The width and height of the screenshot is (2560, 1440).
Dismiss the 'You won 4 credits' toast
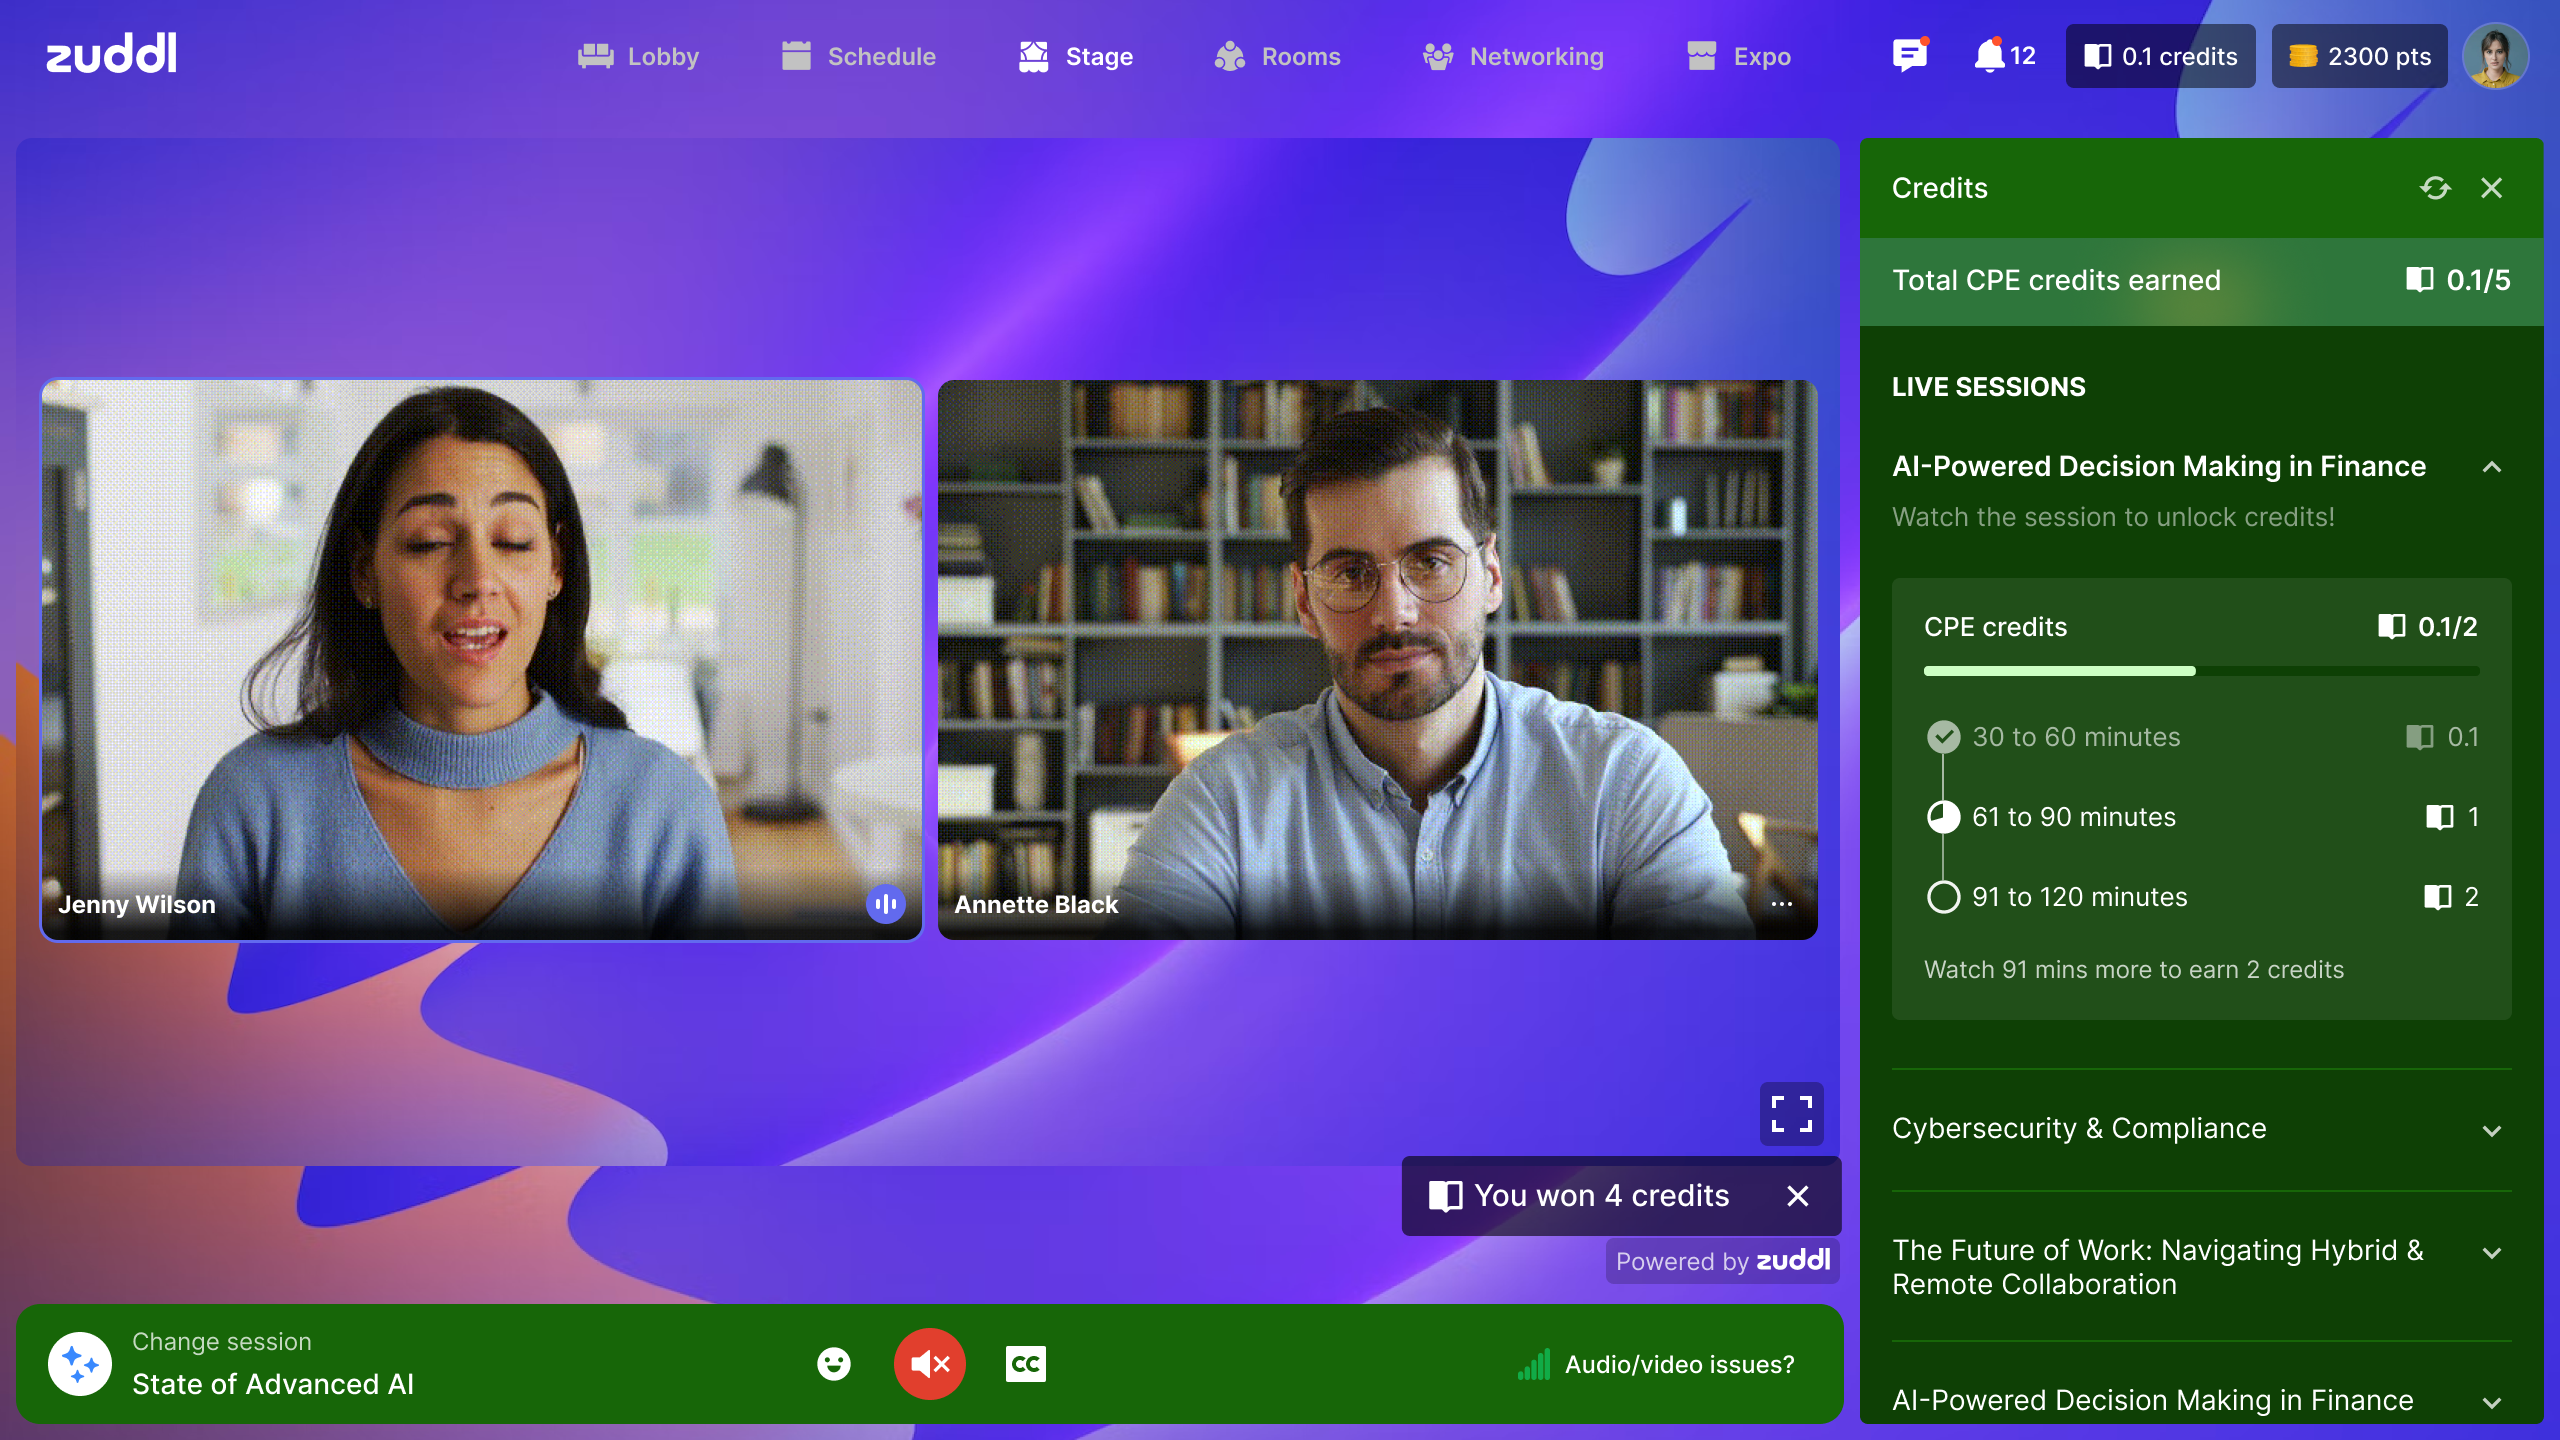[x=1798, y=1196]
